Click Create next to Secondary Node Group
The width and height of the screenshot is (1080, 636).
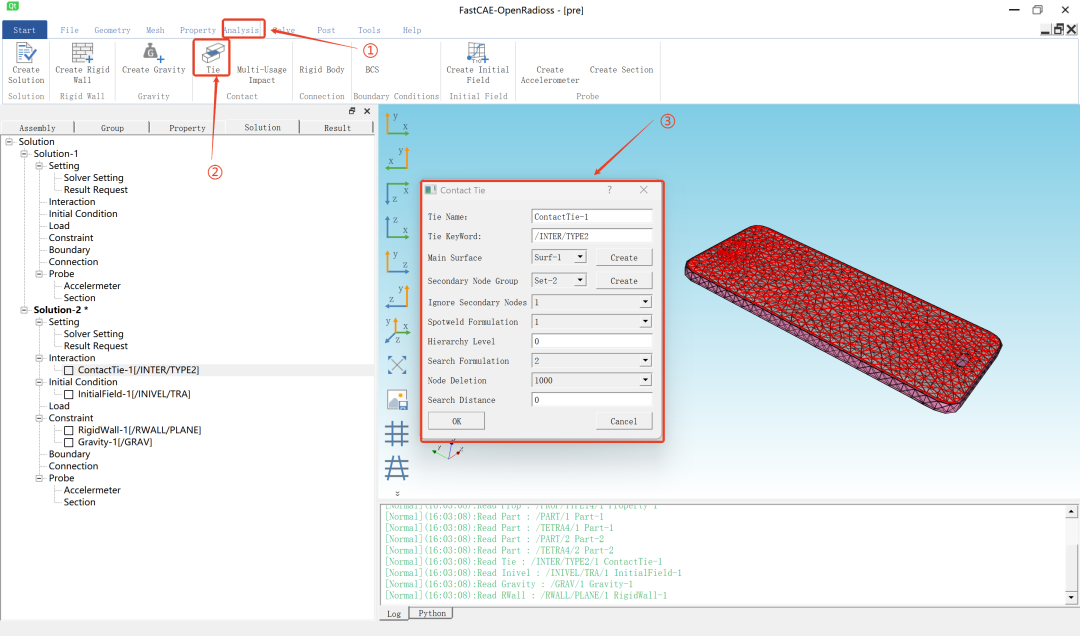[x=623, y=280]
